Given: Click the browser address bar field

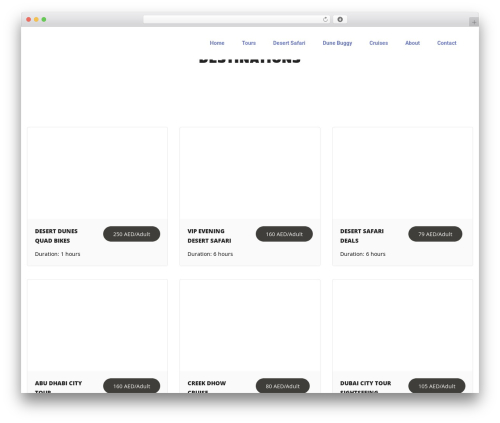Looking at the screenshot, I should [x=237, y=20].
